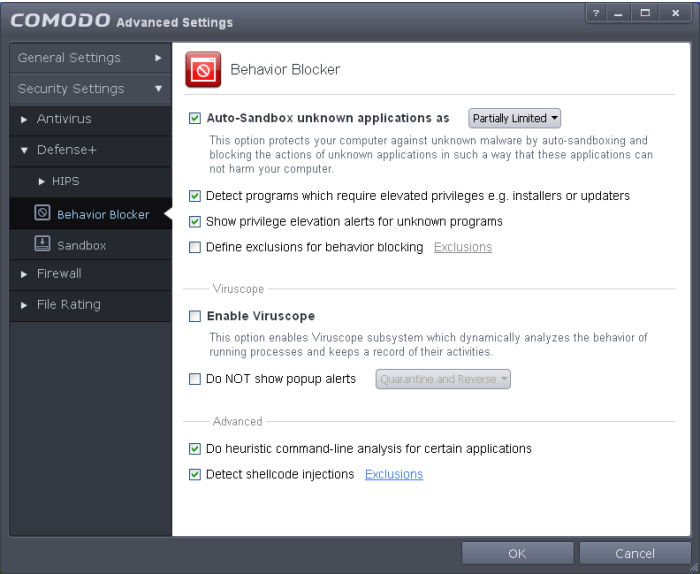This screenshot has width=700, height=574.
Task: Enable Viruscope checkbox
Action: (195, 316)
